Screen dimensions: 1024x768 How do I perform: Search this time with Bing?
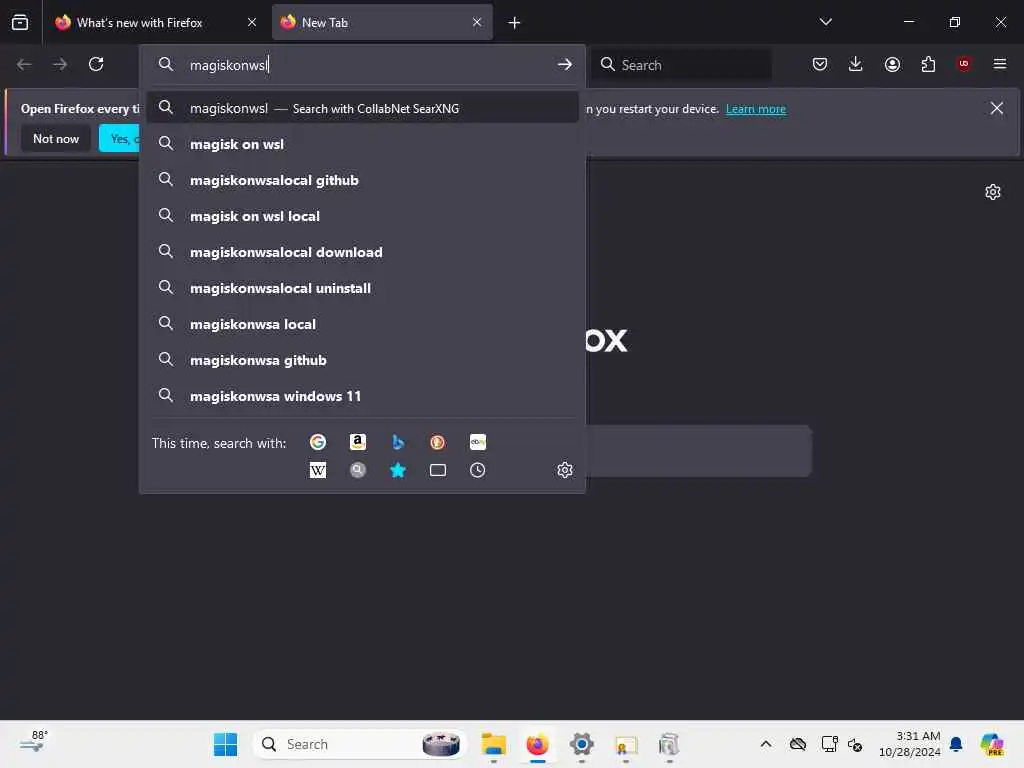[398, 442]
